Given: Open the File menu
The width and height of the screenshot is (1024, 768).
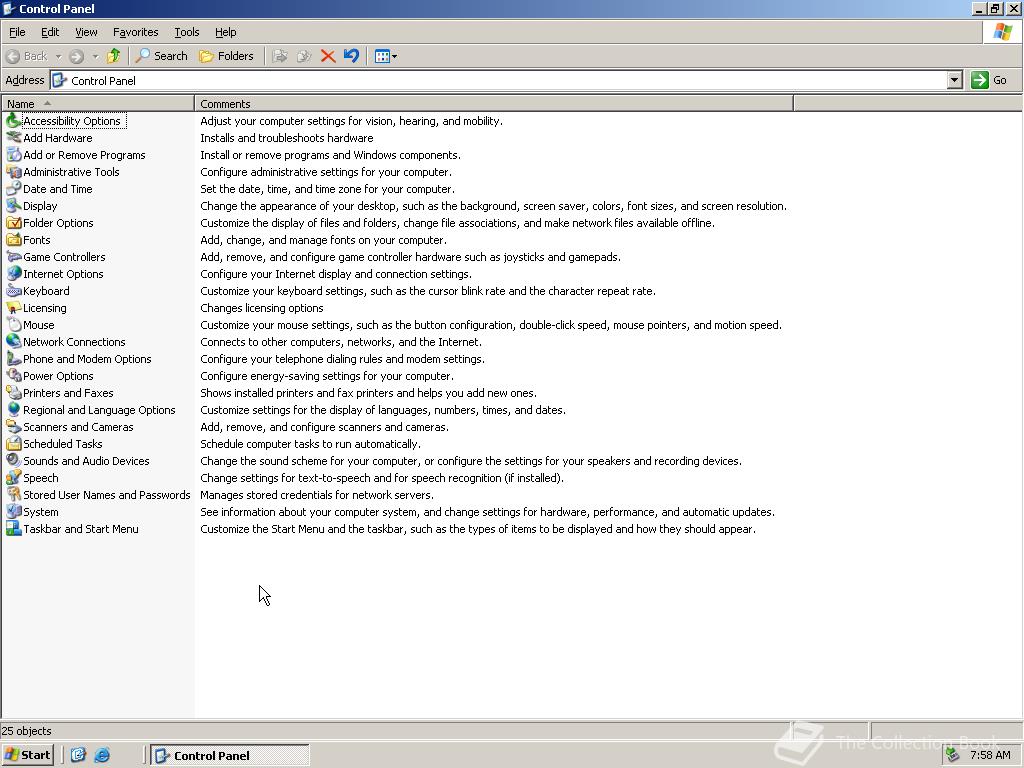Looking at the screenshot, I should [x=17, y=32].
